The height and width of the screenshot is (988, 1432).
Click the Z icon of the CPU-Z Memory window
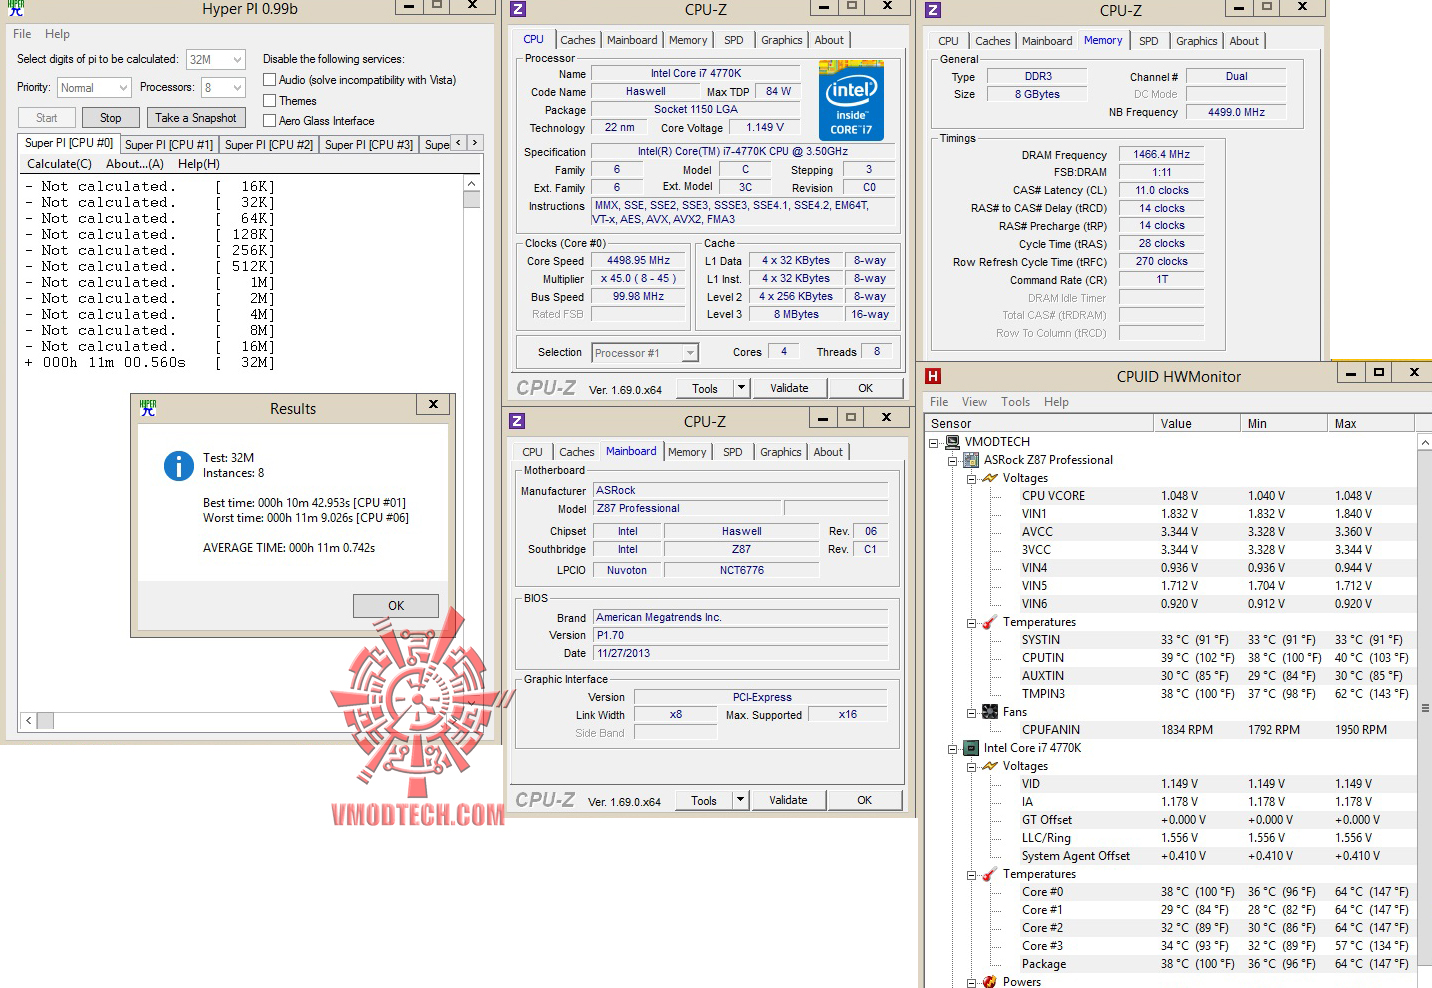[x=932, y=9]
